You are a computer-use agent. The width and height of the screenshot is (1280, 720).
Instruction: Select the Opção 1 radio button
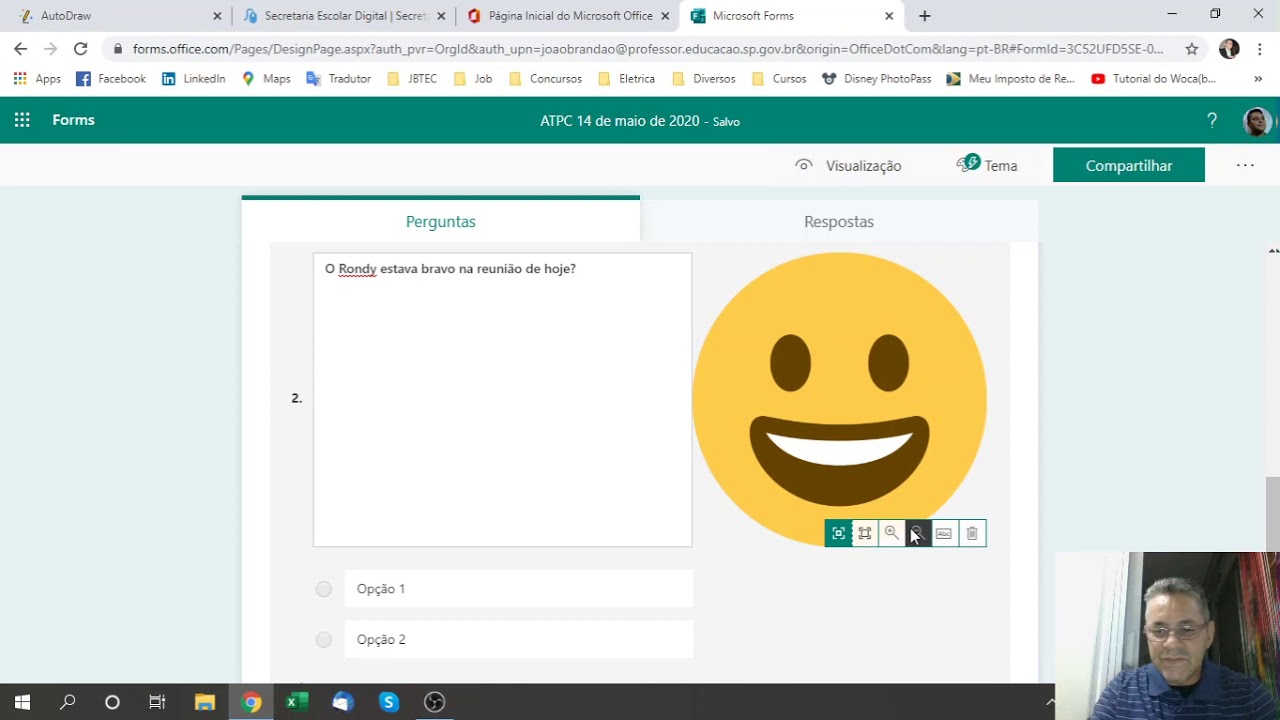pyautogui.click(x=323, y=589)
